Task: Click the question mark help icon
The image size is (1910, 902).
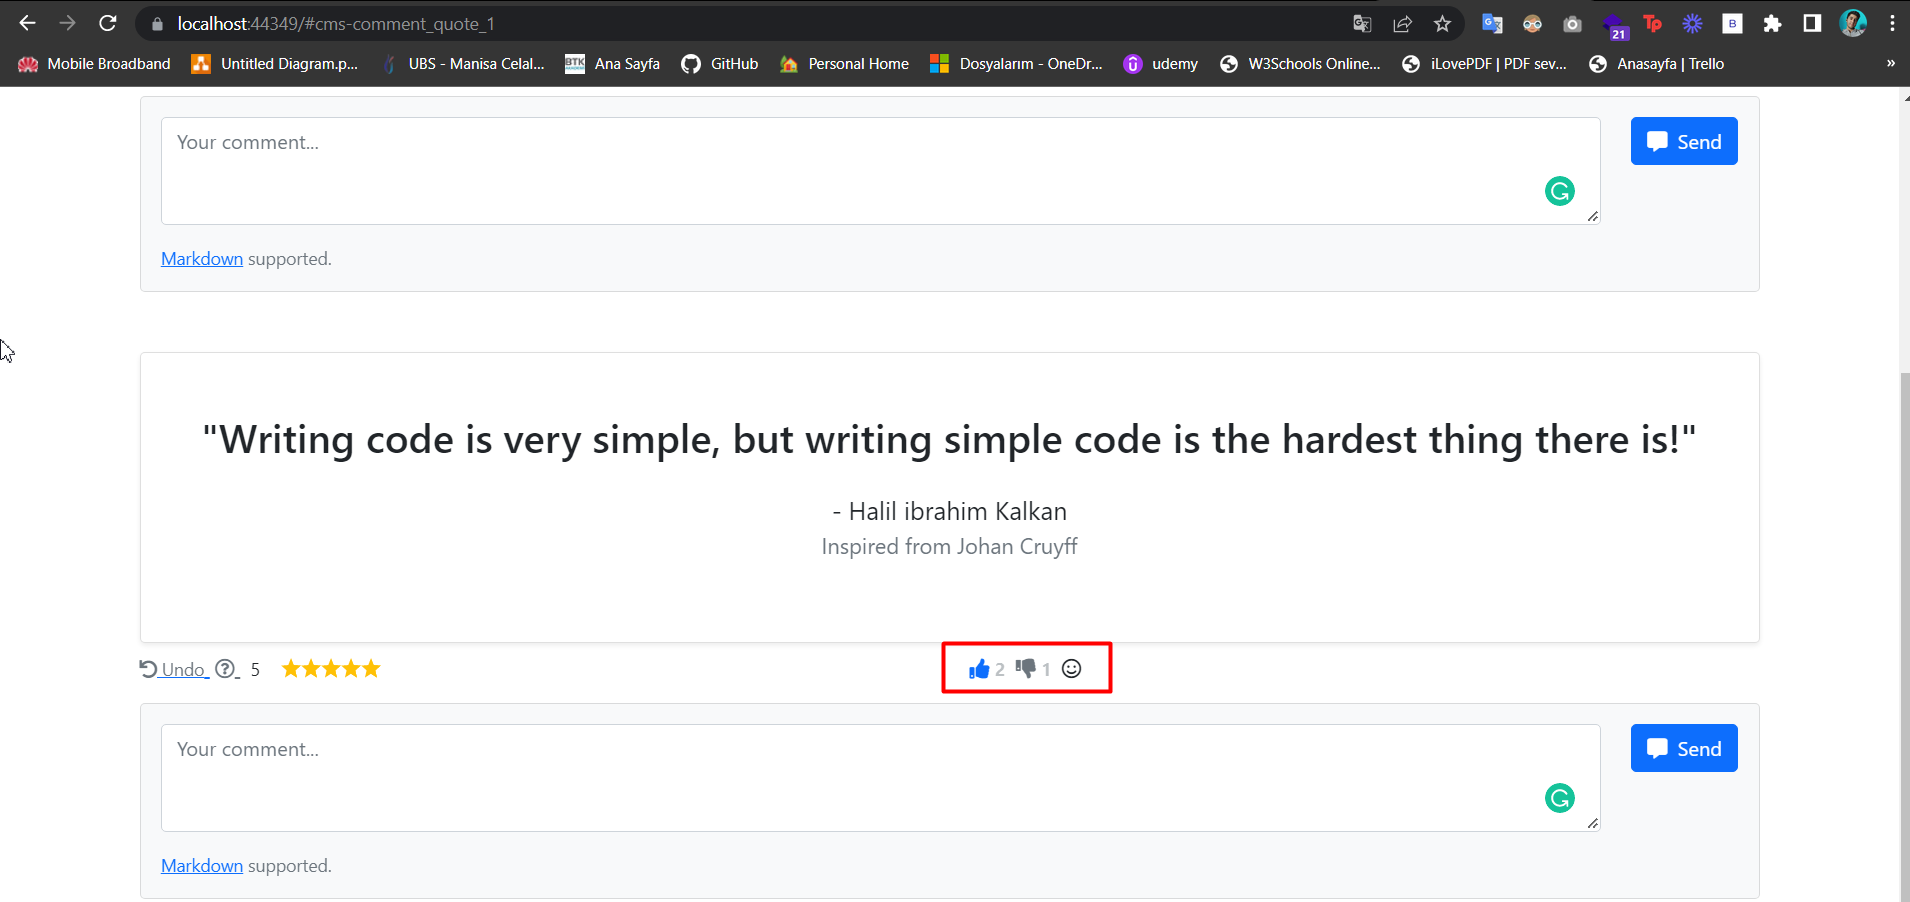Action: [x=227, y=669]
